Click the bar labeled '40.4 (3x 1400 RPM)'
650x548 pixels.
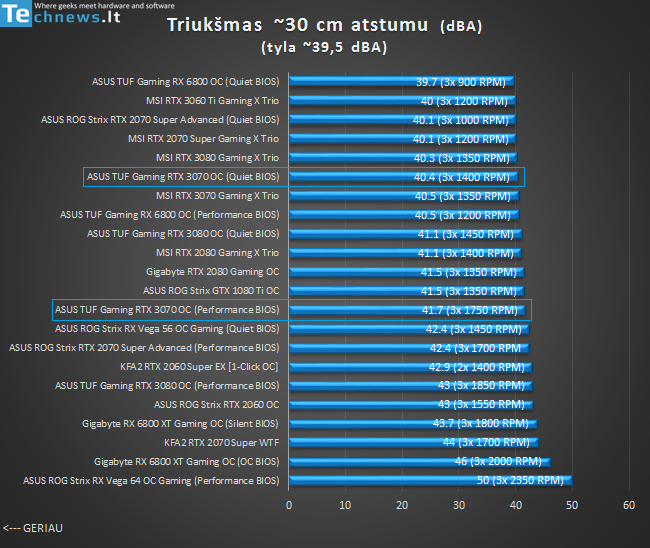coord(403,177)
